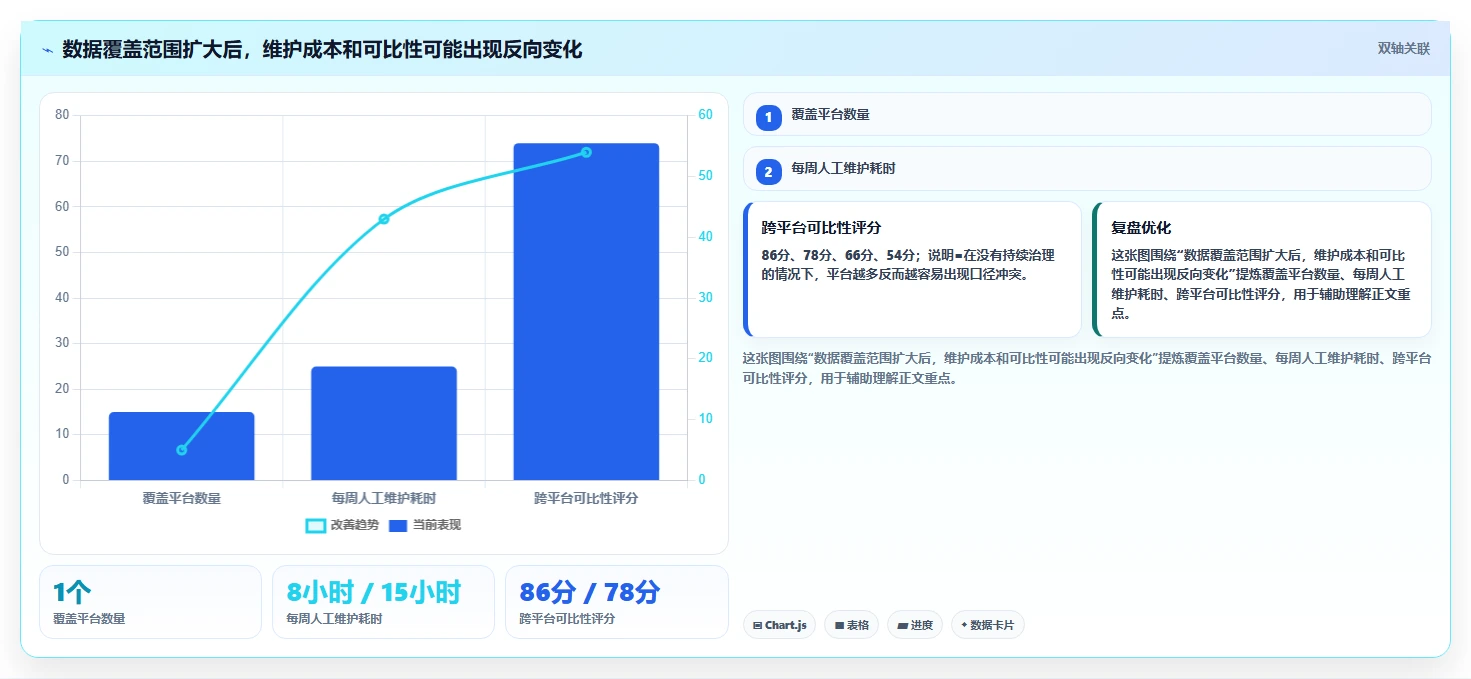The height and width of the screenshot is (679, 1471).
Task: Select the 表格 tag chip
Action: tap(851, 625)
